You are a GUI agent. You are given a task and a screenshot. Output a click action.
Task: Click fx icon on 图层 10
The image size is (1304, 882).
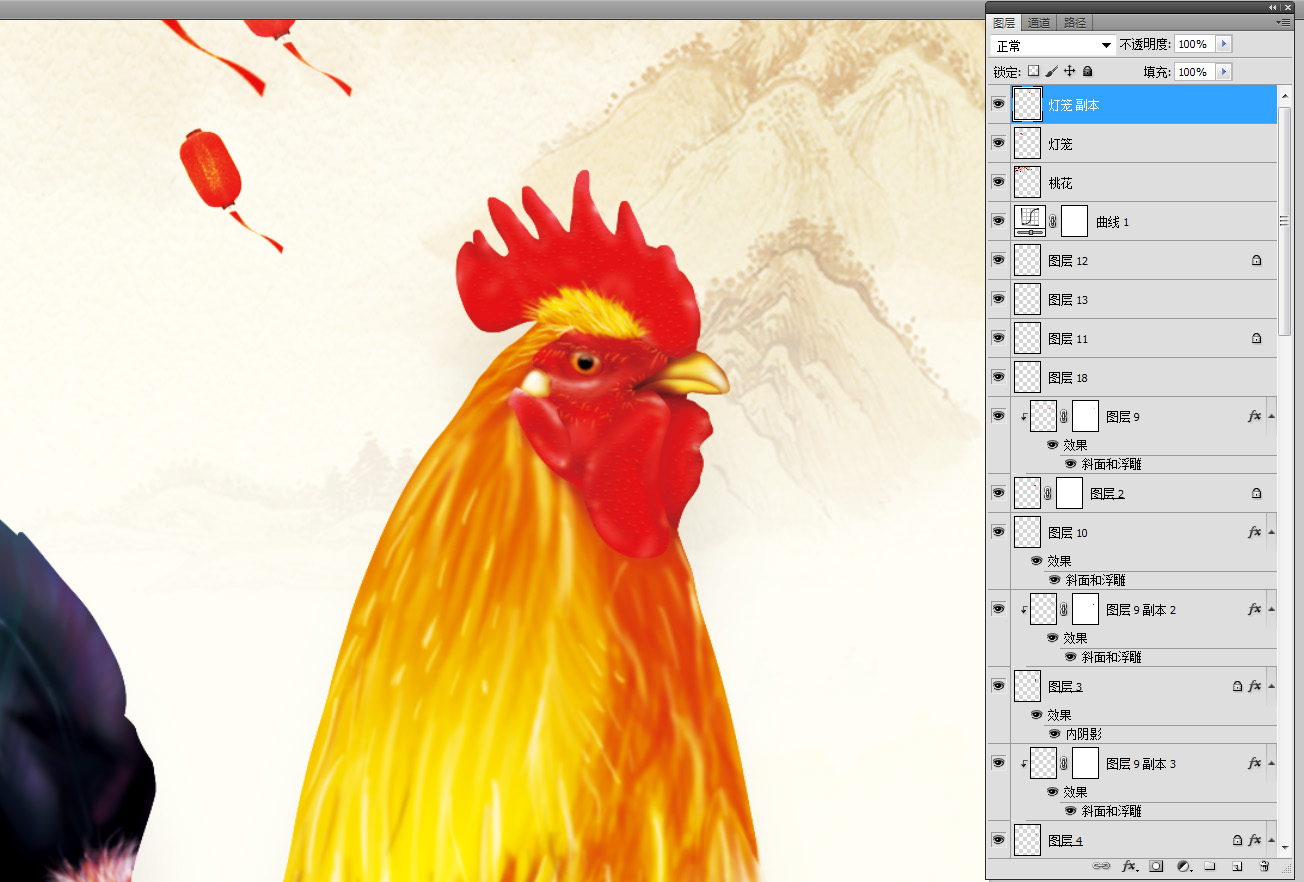(x=1255, y=532)
